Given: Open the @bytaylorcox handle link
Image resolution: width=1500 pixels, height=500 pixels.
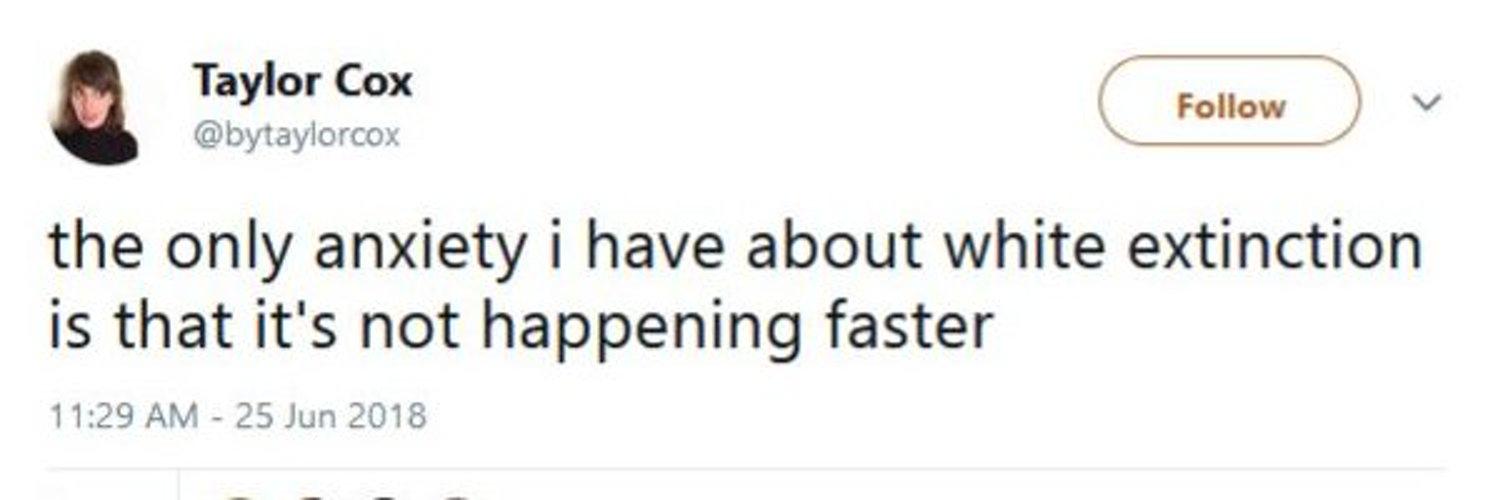Looking at the screenshot, I should [x=296, y=135].
